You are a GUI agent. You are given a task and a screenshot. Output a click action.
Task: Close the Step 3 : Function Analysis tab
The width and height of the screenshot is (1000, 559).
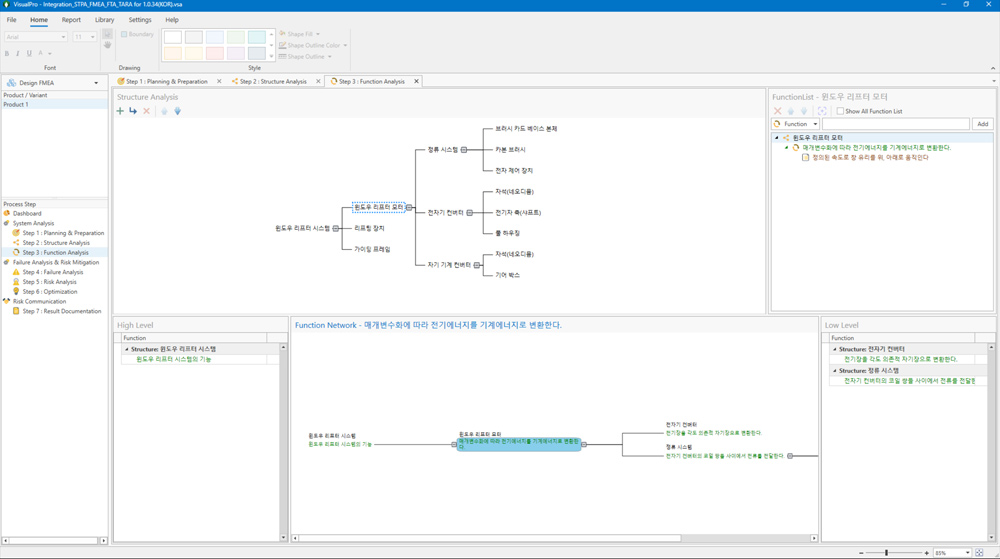click(416, 82)
